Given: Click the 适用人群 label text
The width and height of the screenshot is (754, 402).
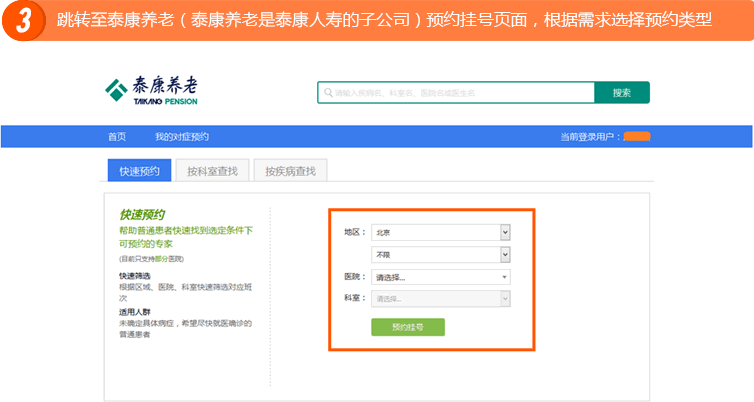Looking at the screenshot, I should tap(135, 312).
